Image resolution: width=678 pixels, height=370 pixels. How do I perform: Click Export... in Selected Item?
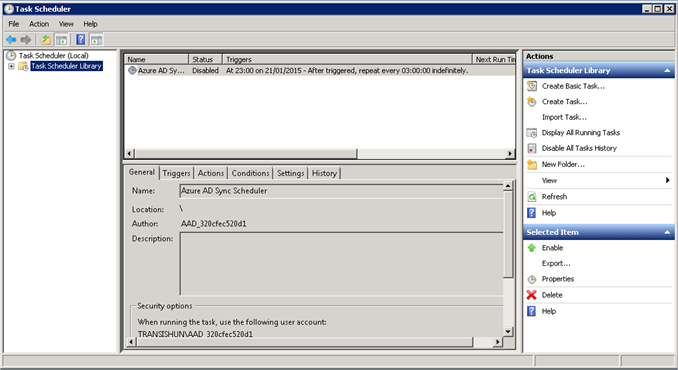click(556, 263)
